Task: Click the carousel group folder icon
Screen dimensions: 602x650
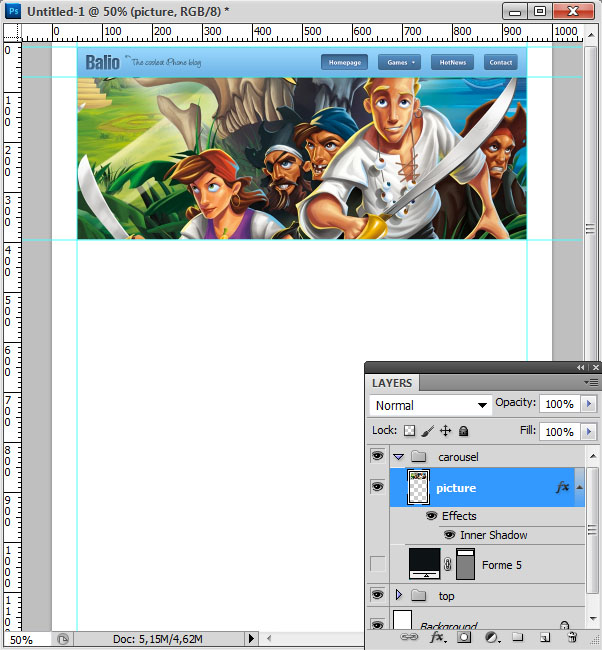Action: tap(419, 456)
